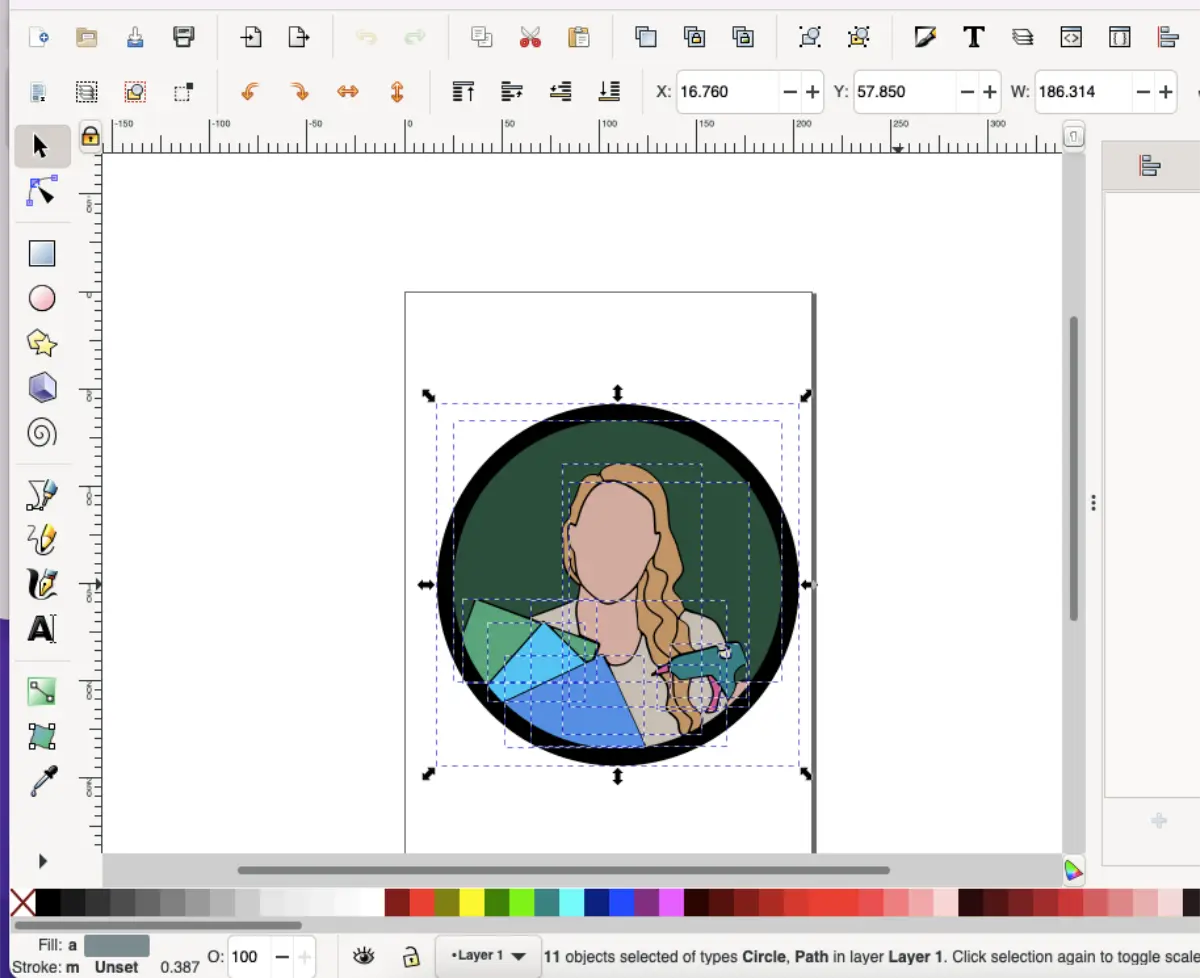Expand hidden toolbox tools arrow

click(x=42, y=861)
